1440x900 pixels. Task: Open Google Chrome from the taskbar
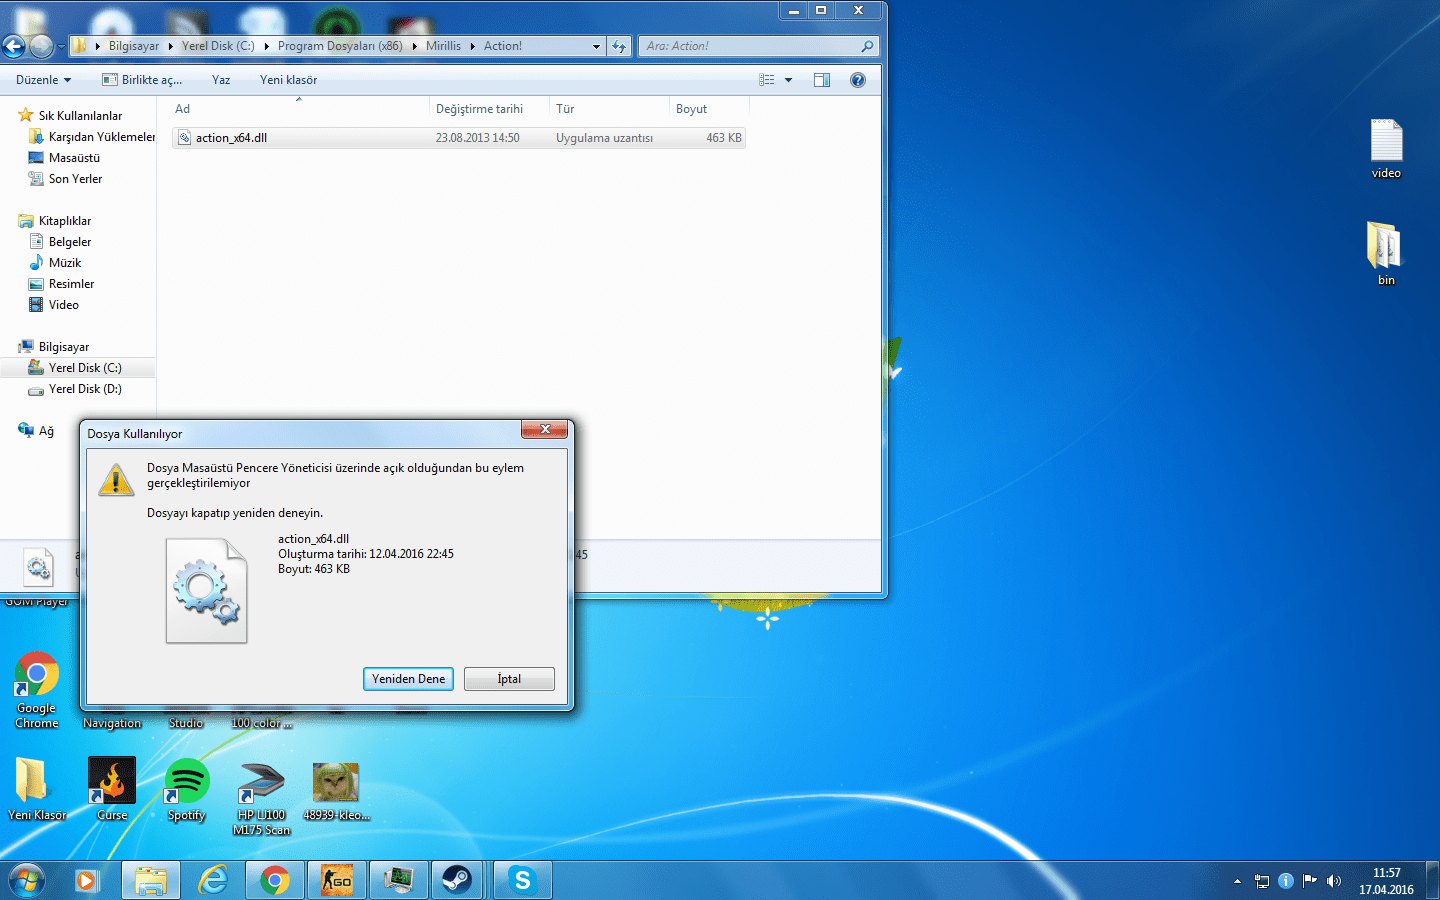(x=275, y=880)
